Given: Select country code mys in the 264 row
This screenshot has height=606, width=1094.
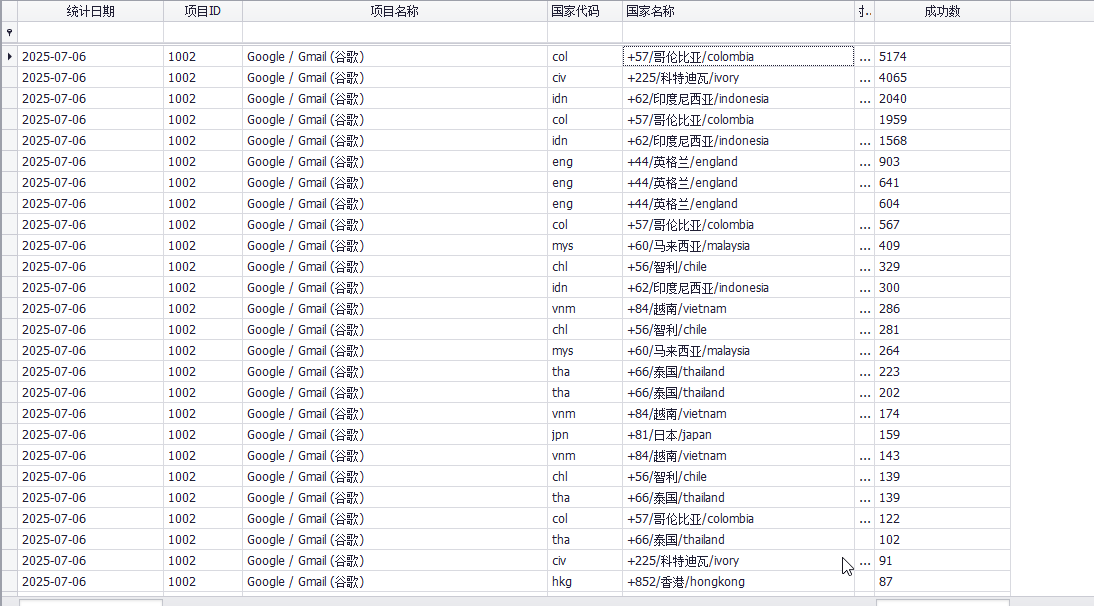Looking at the screenshot, I should click(x=585, y=351).
